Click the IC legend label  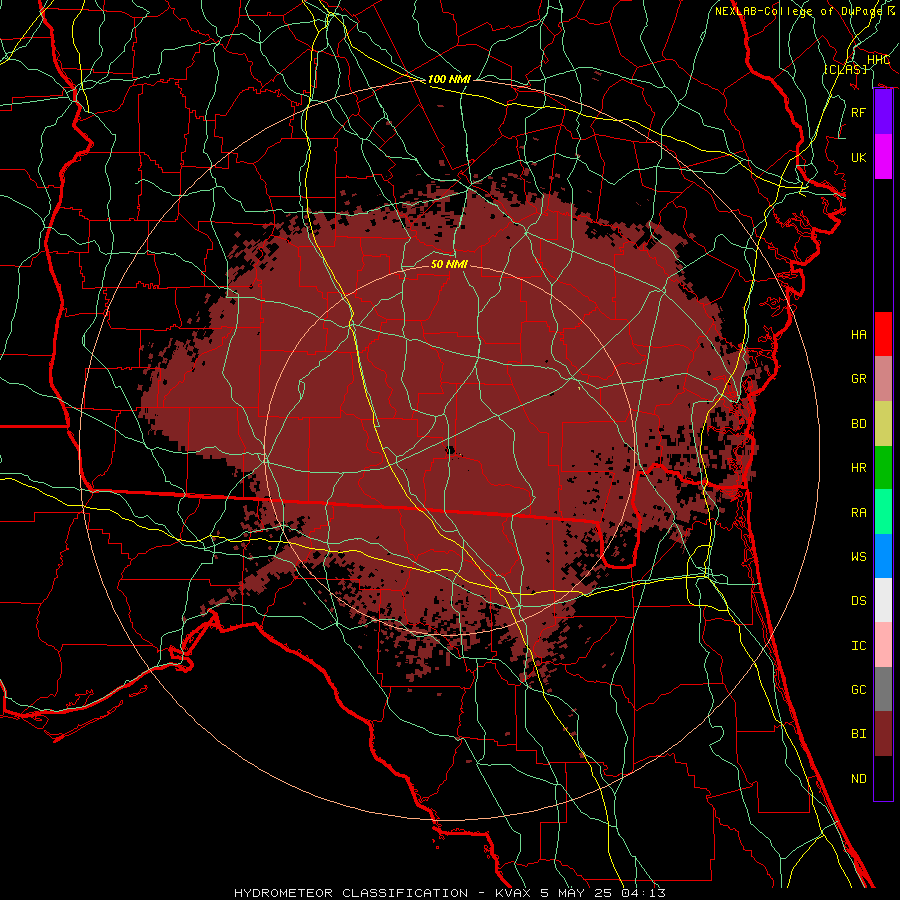[x=859, y=645]
